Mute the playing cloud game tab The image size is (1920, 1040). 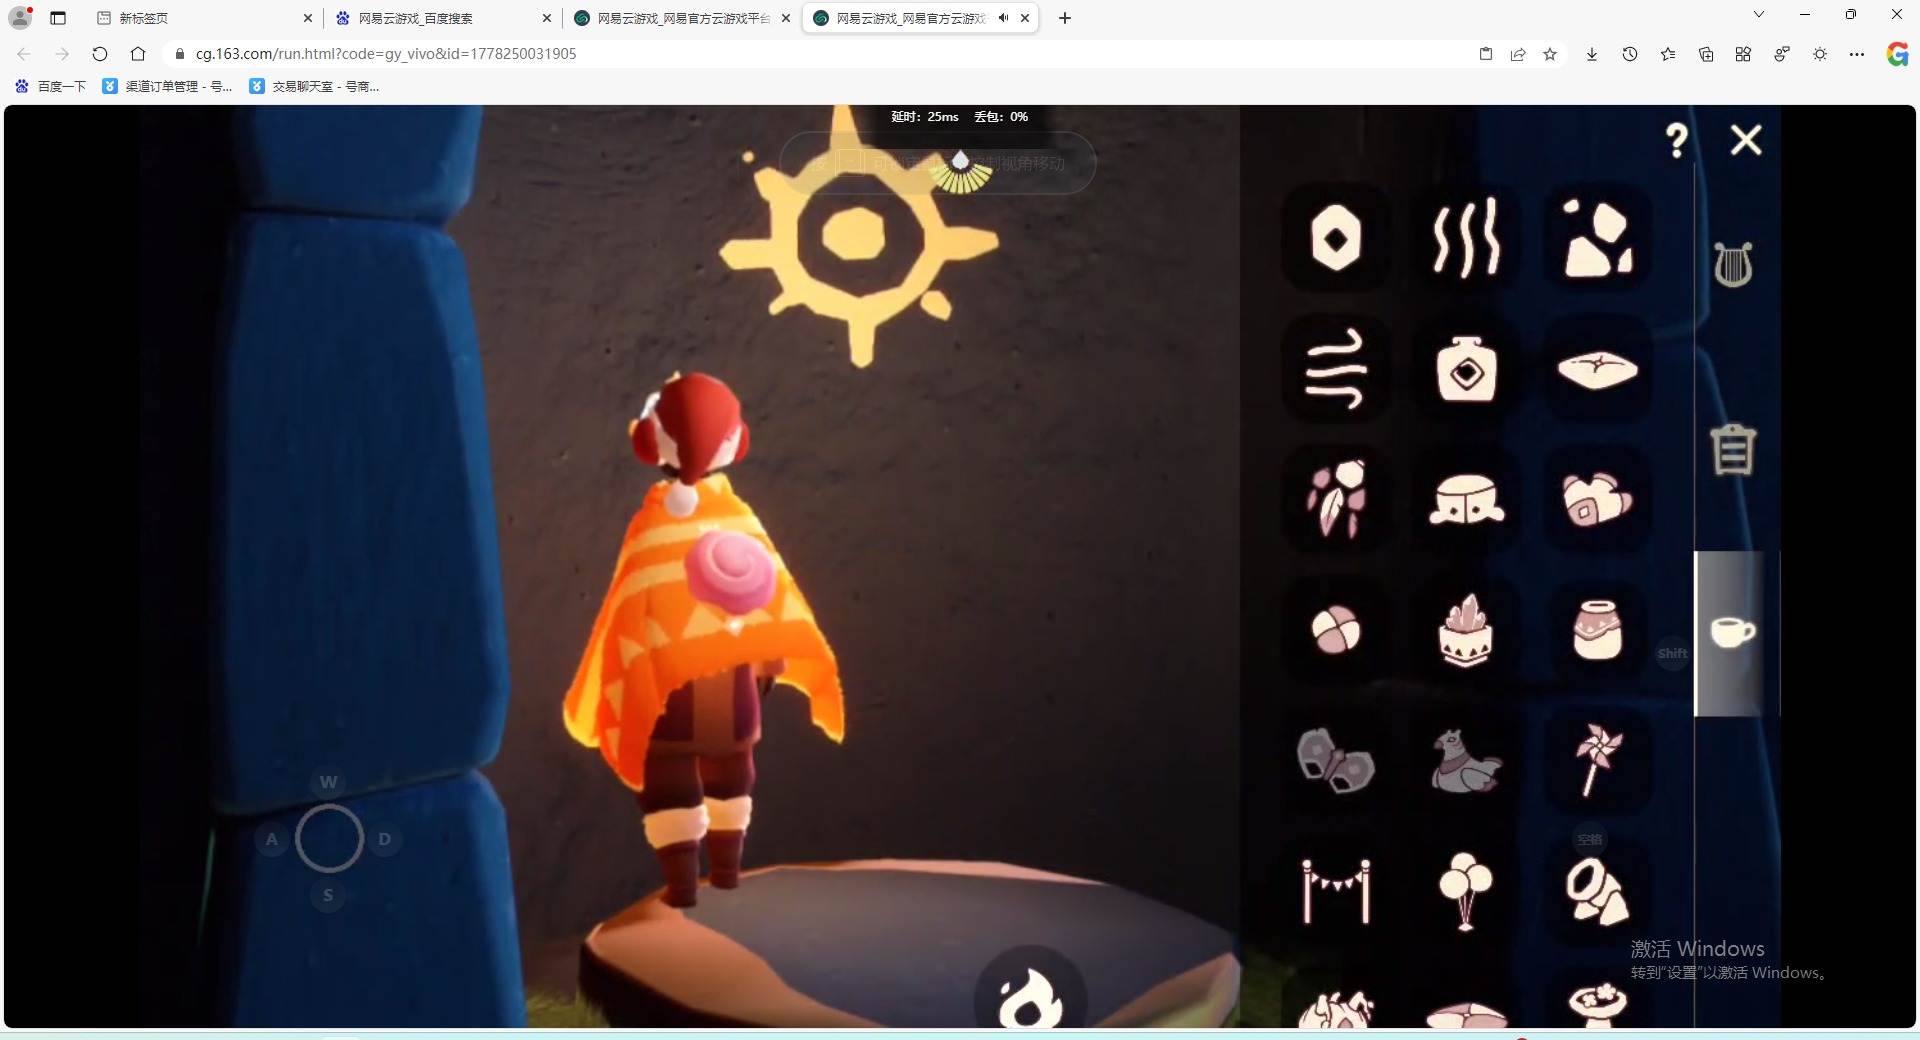[1003, 18]
